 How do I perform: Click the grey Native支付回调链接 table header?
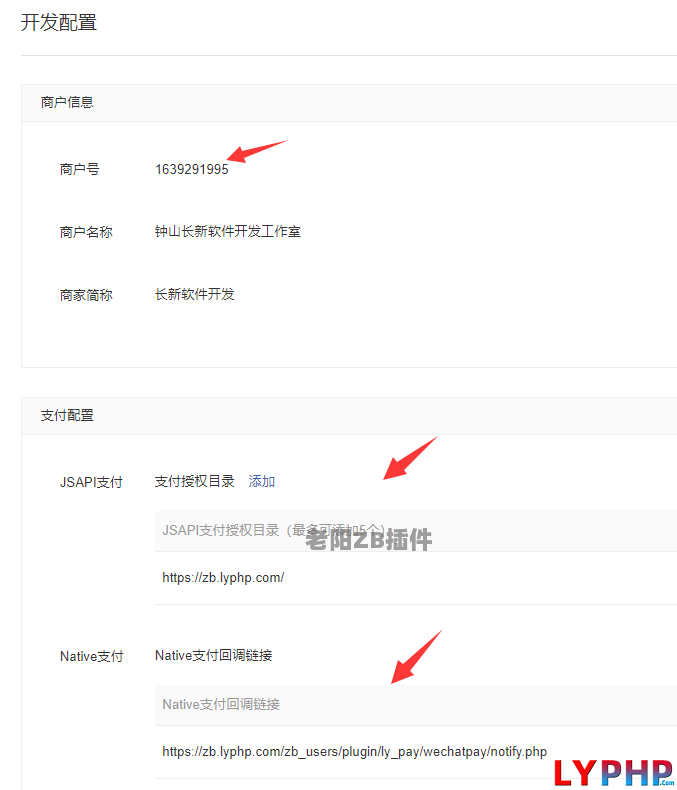221,704
